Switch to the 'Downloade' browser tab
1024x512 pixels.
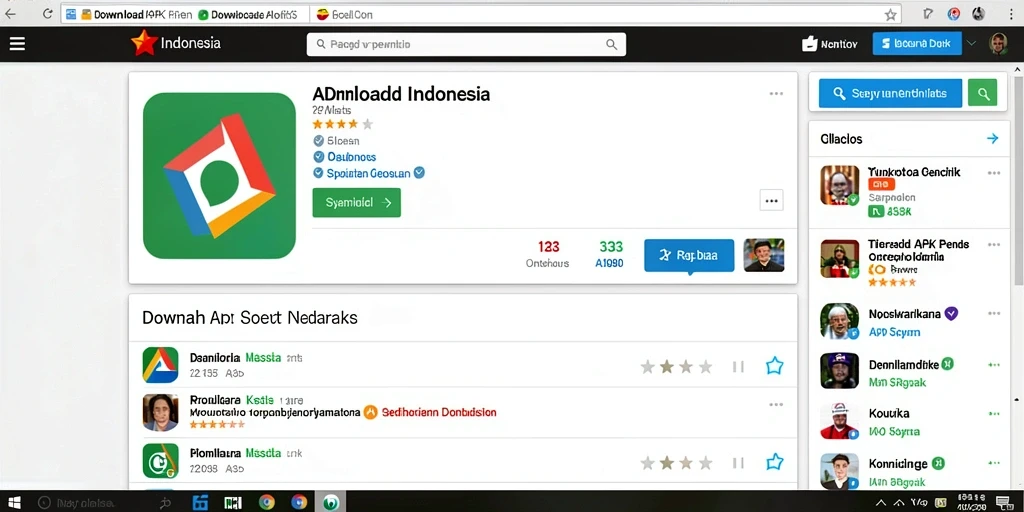click(247, 14)
